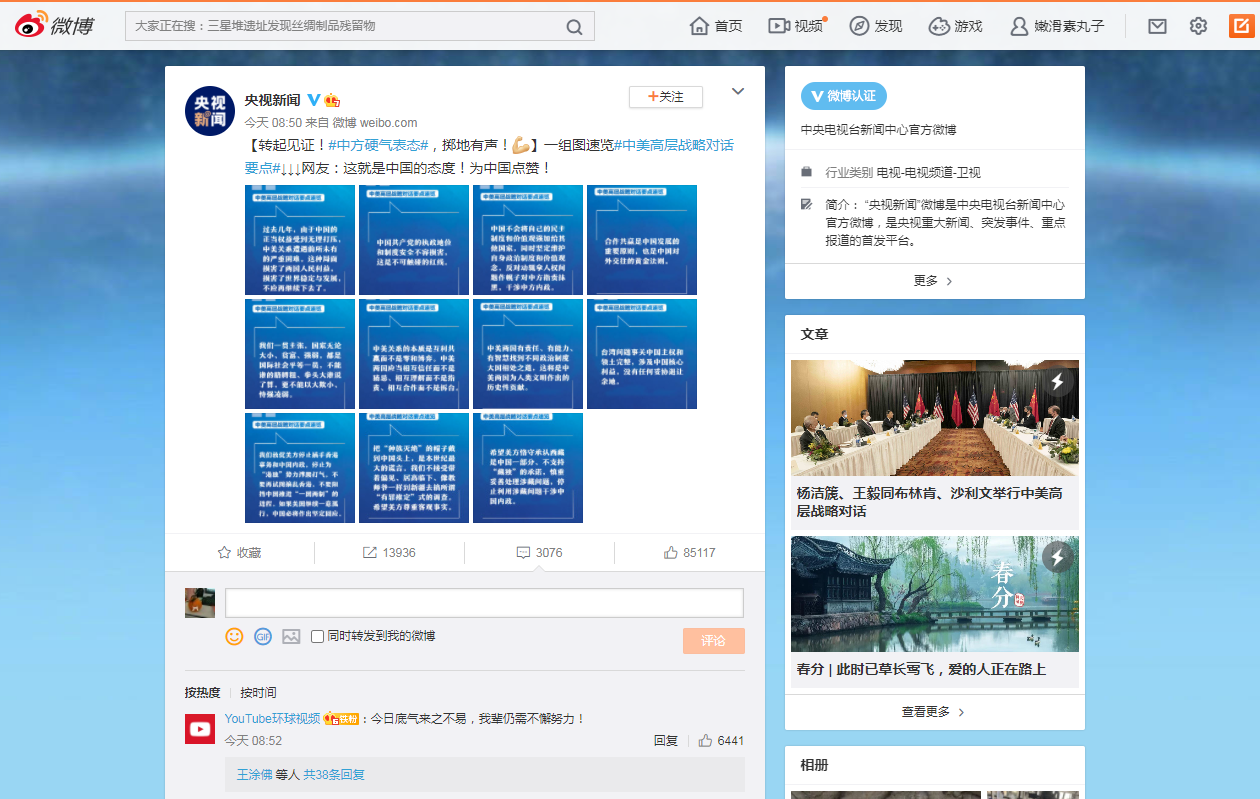Viewport: 1260px width, 799px height.
Task: Click my avatar beside comment box
Action: pyautogui.click(x=200, y=603)
